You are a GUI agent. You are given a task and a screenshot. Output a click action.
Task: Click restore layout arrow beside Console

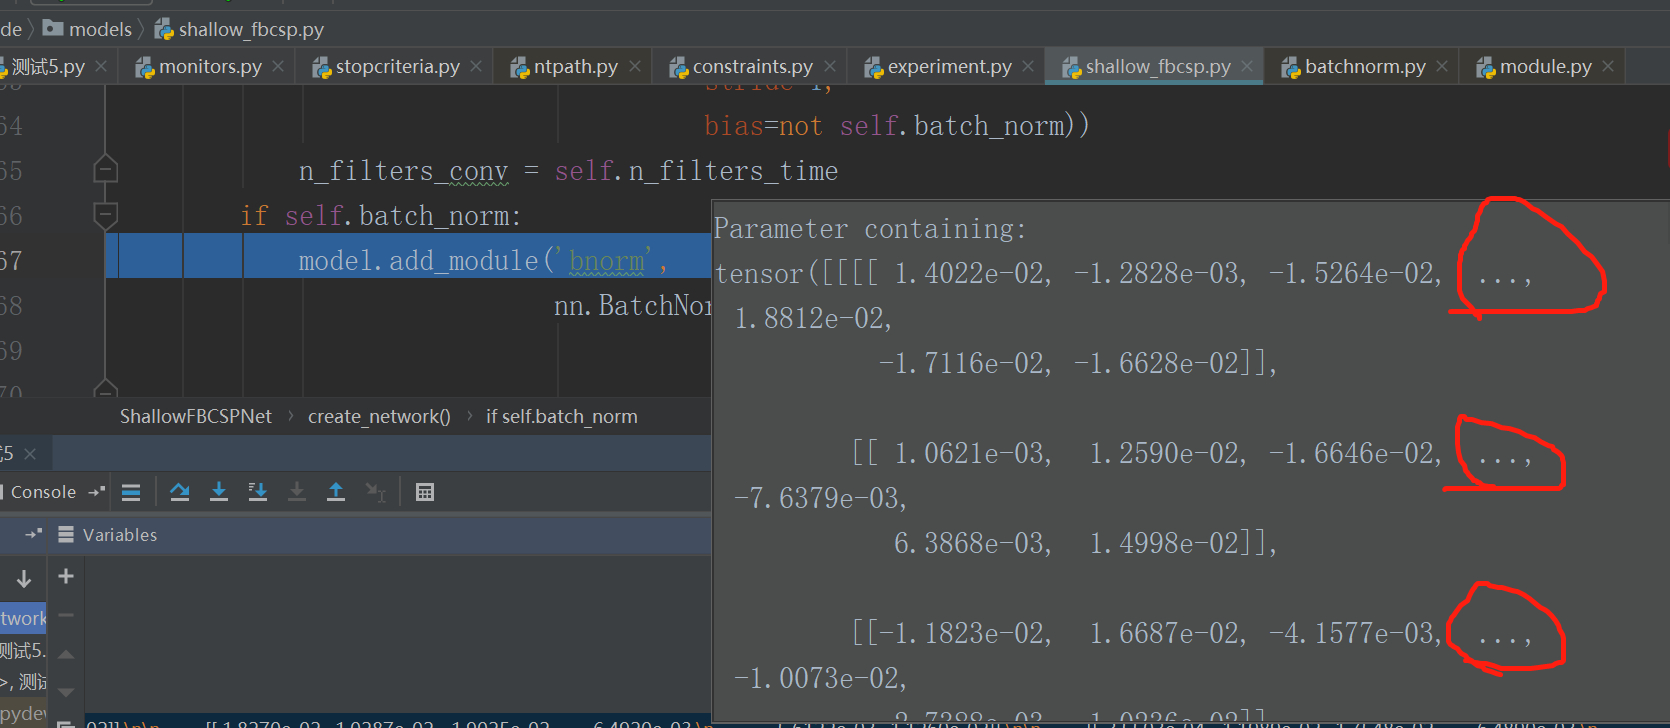click(x=96, y=492)
